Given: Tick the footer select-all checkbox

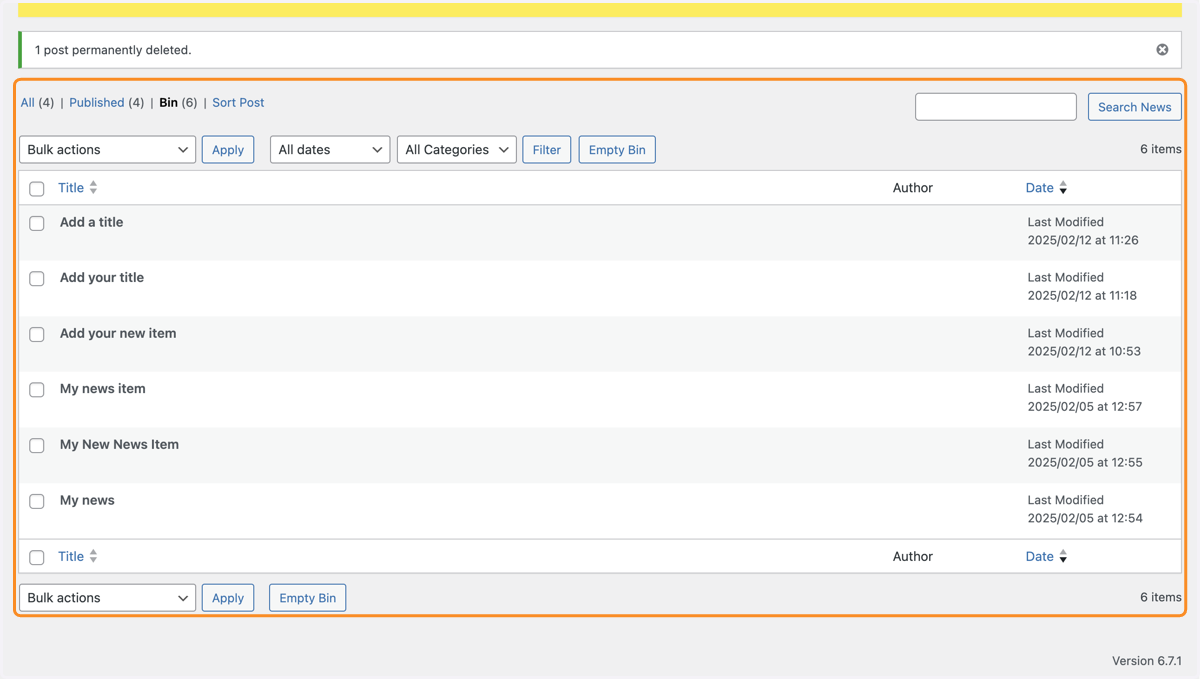Looking at the screenshot, I should [37, 557].
